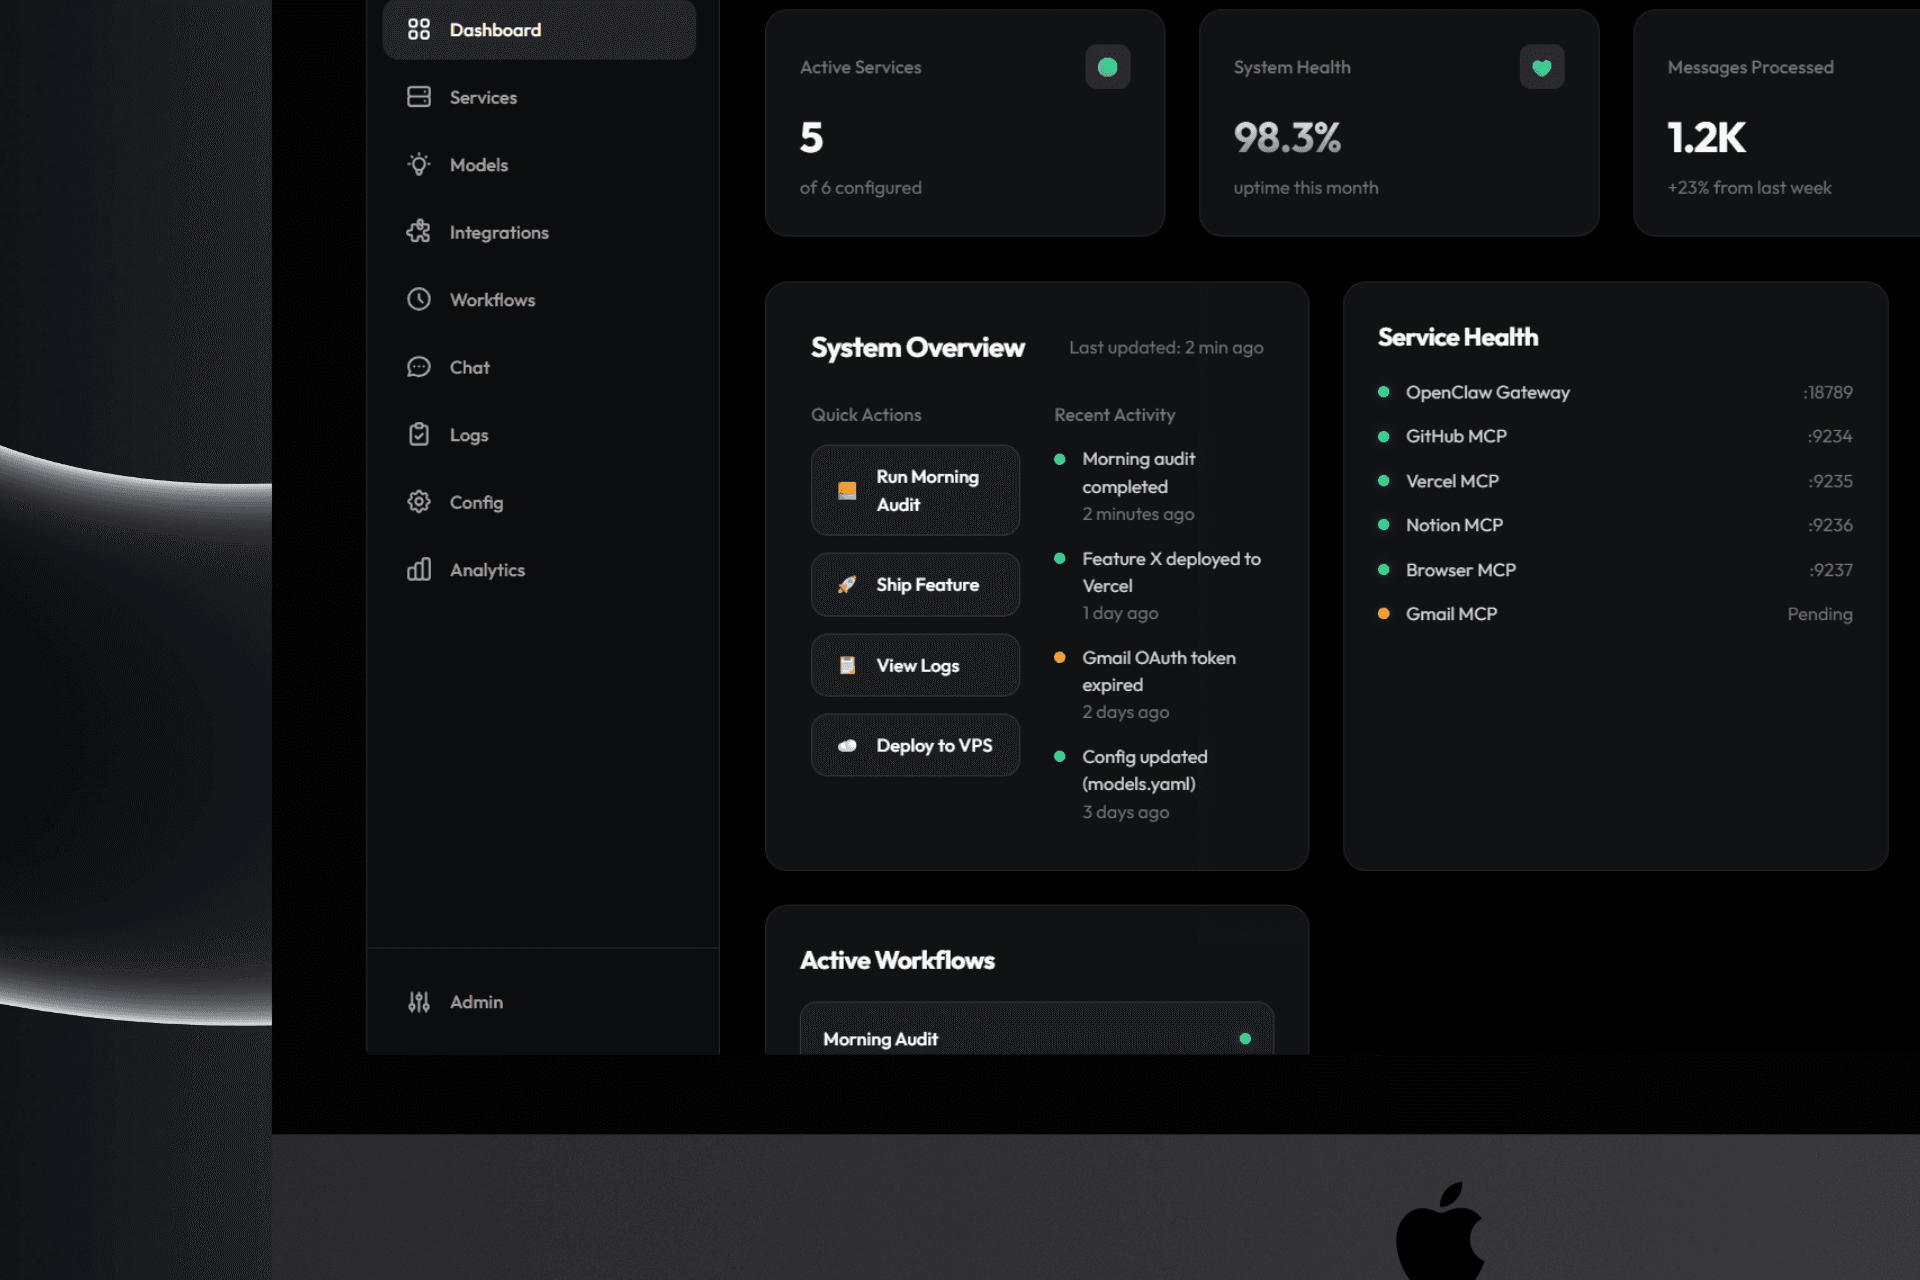Open 'Feature X deployed to Vercel' entry
Viewport: 1920px width, 1280px height.
[x=1160, y=585]
